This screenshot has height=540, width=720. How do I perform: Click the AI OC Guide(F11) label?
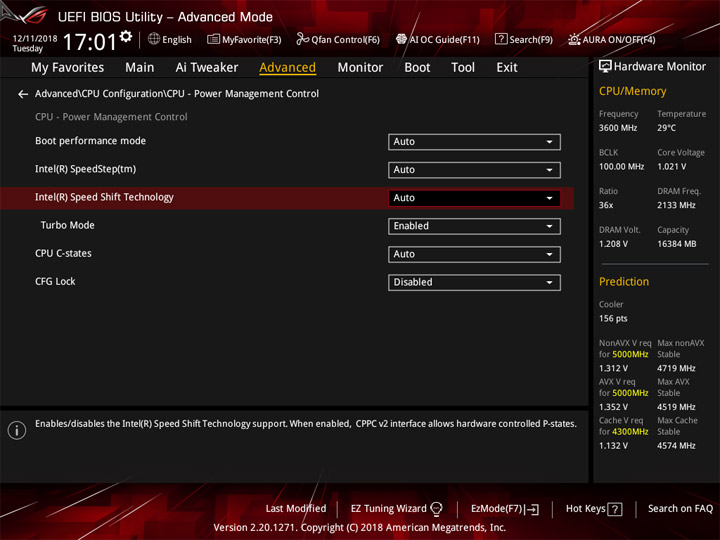(444, 40)
